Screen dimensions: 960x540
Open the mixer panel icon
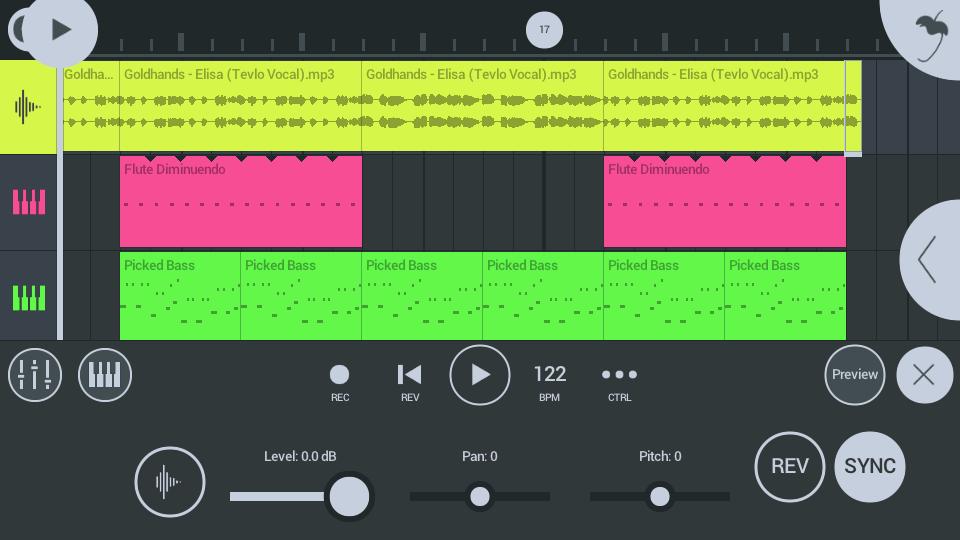[x=35, y=375]
